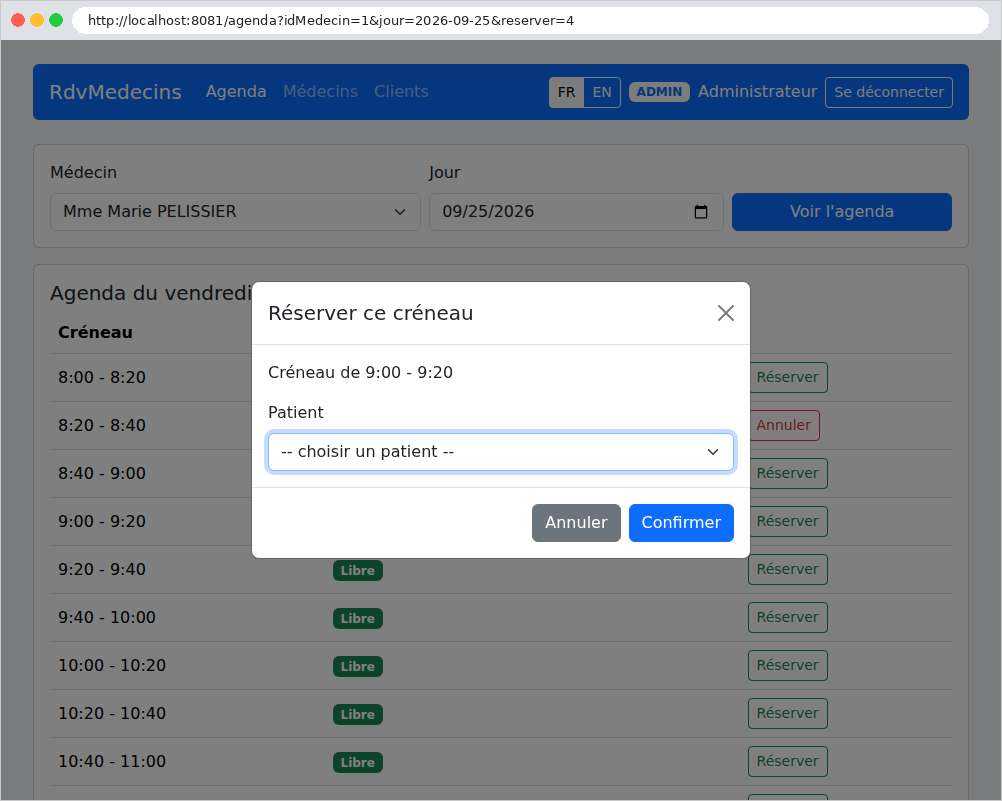This screenshot has height=801, width=1002.
Task: Switch the language to EN
Action: point(602,92)
